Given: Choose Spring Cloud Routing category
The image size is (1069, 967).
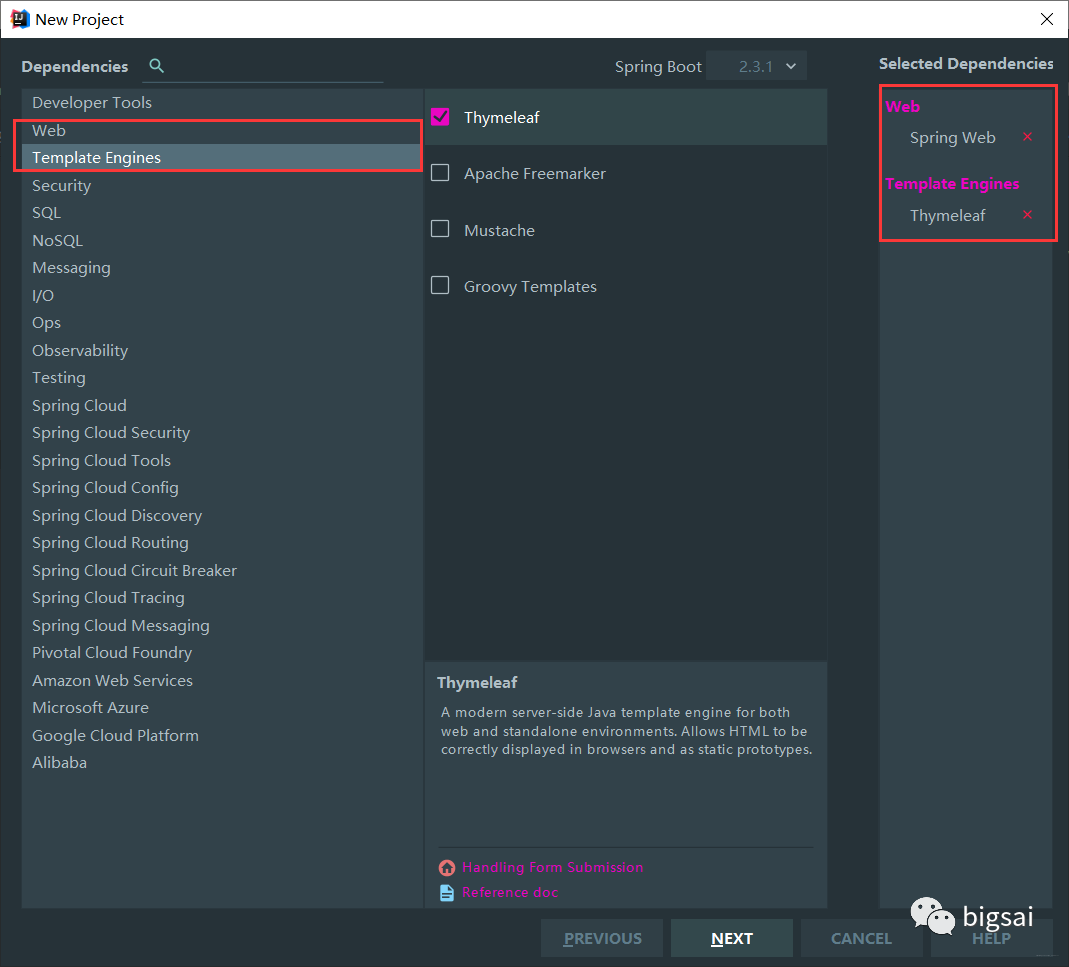Looking at the screenshot, I should 222,543.
